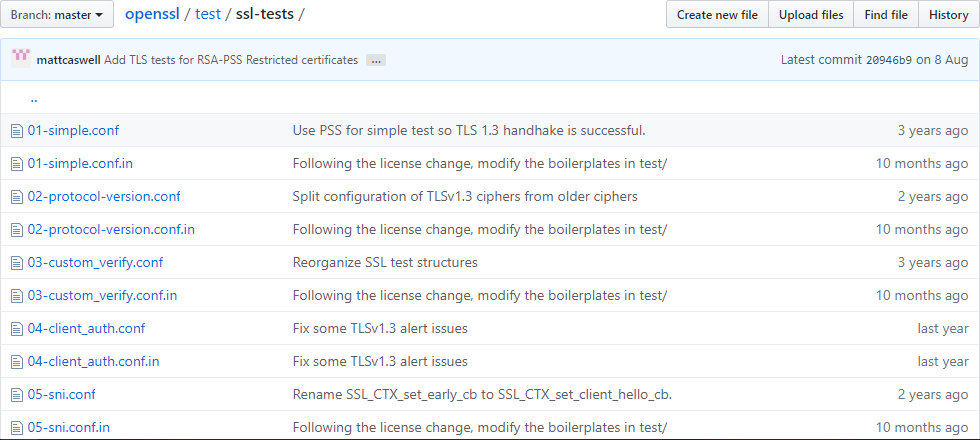This screenshot has height=440, width=980.
Task: Click mattcaswell's avatar image
Action: tap(21, 59)
